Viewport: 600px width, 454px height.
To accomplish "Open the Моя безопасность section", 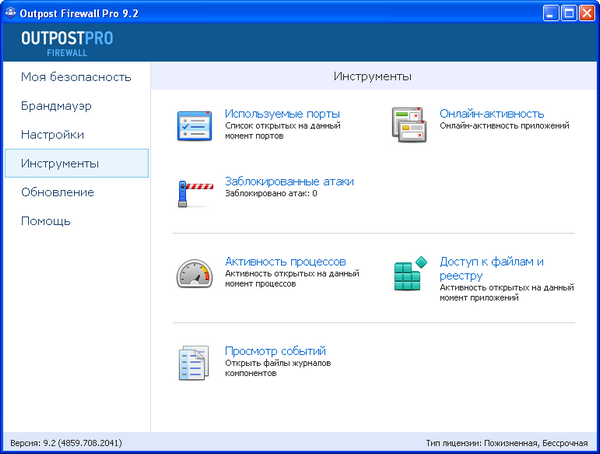I will (x=76, y=76).
